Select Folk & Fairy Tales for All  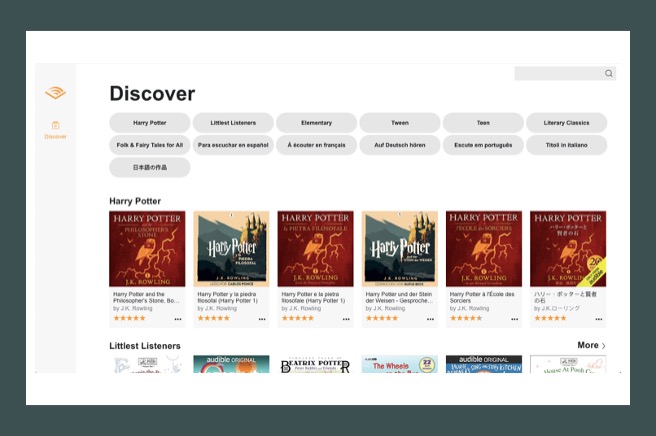(x=150, y=145)
